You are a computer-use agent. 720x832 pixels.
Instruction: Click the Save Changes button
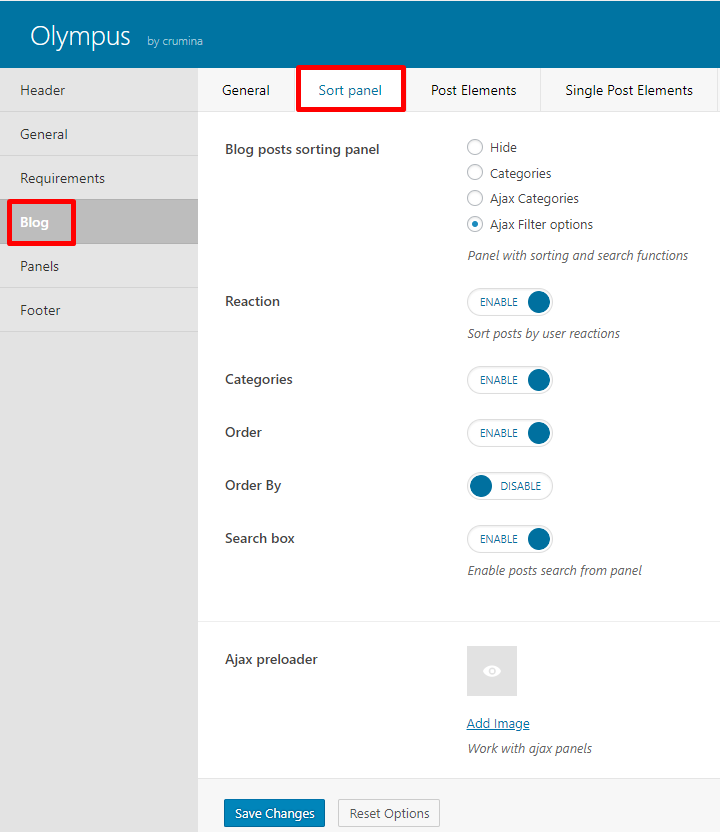coord(274,813)
